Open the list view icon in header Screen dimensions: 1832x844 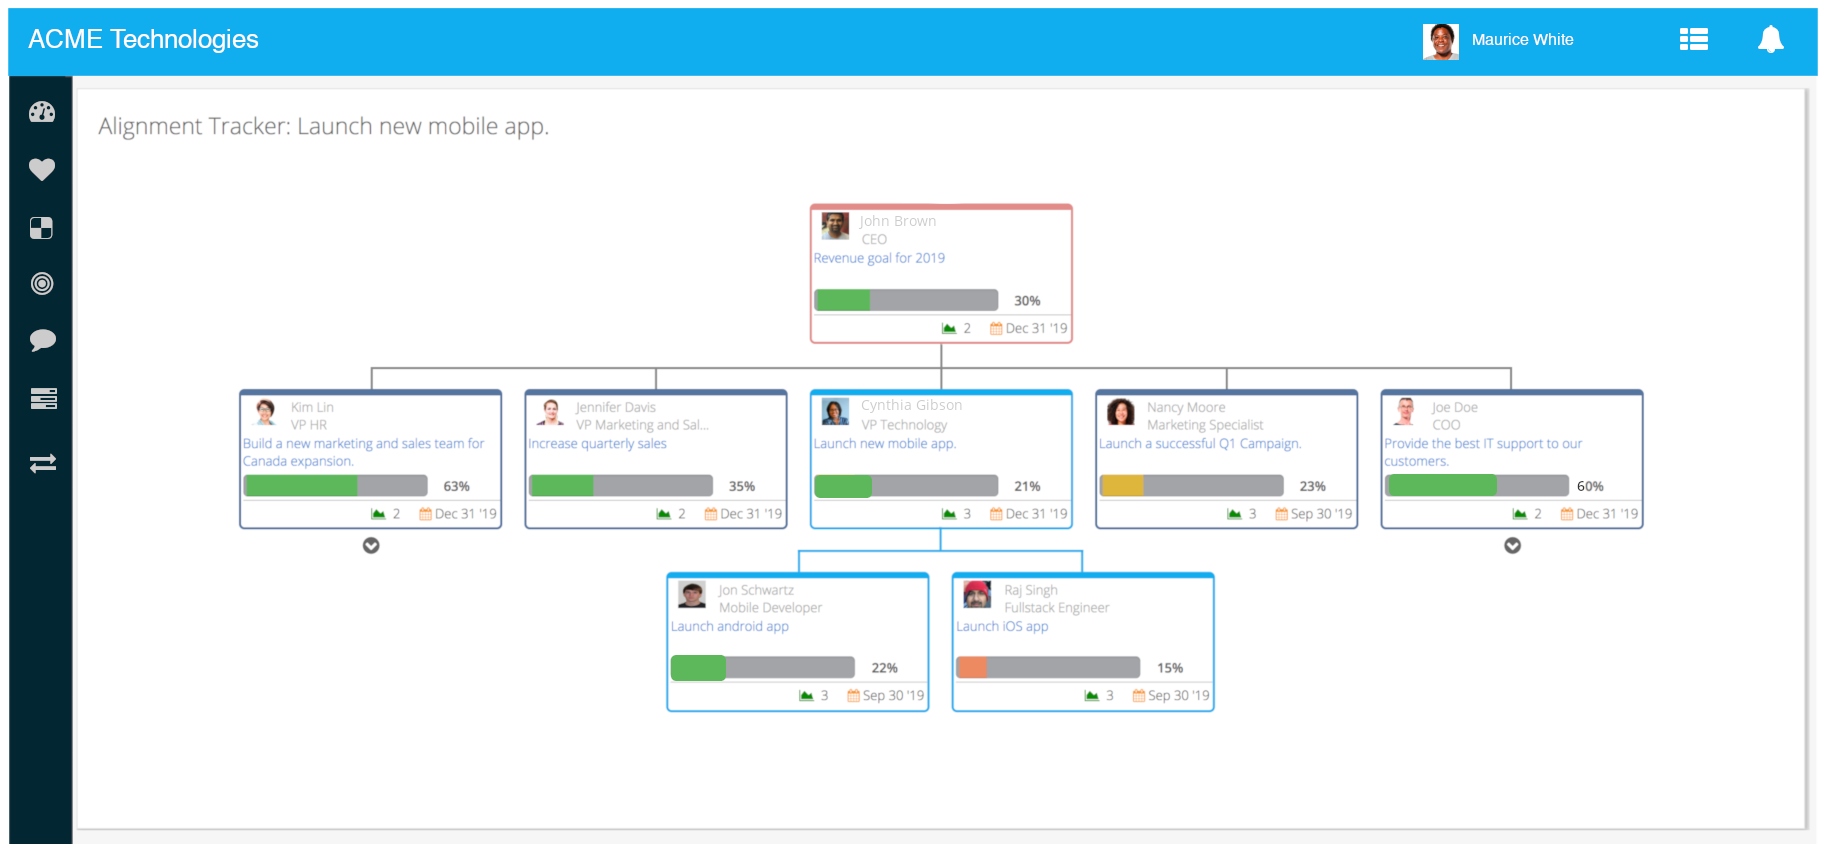(x=1694, y=39)
